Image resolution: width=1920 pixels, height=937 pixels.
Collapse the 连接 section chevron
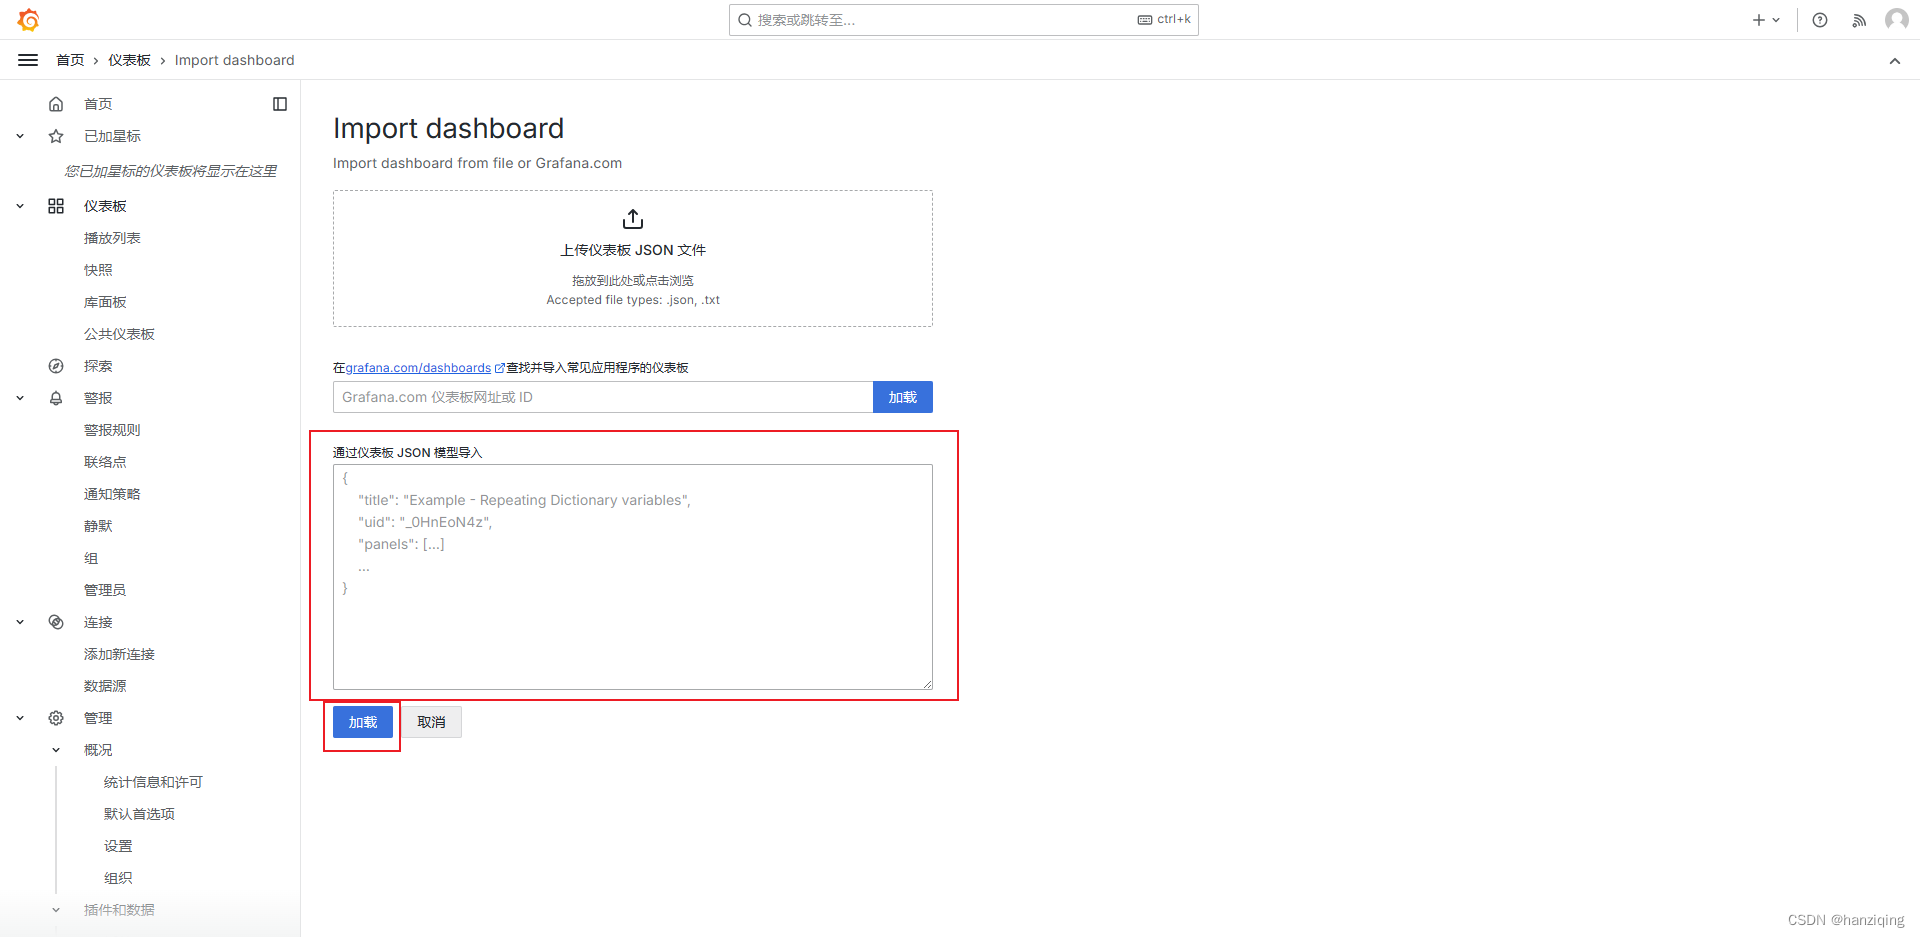20,622
